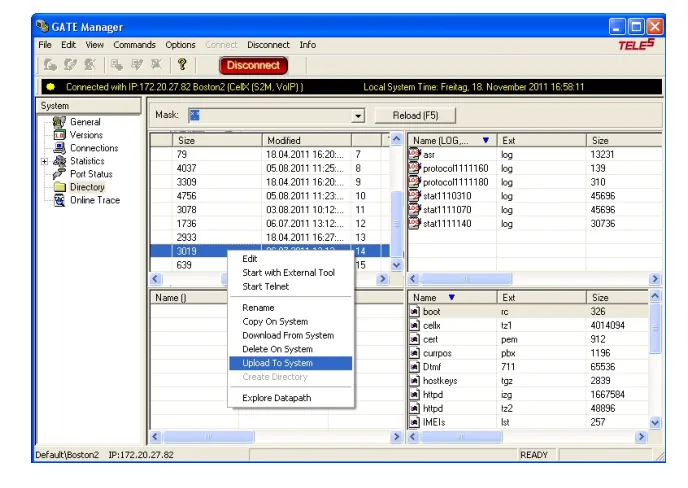688x488 pixels.
Task: Select the Connections computer icon
Action: pyautogui.click(x=59, y=148)
